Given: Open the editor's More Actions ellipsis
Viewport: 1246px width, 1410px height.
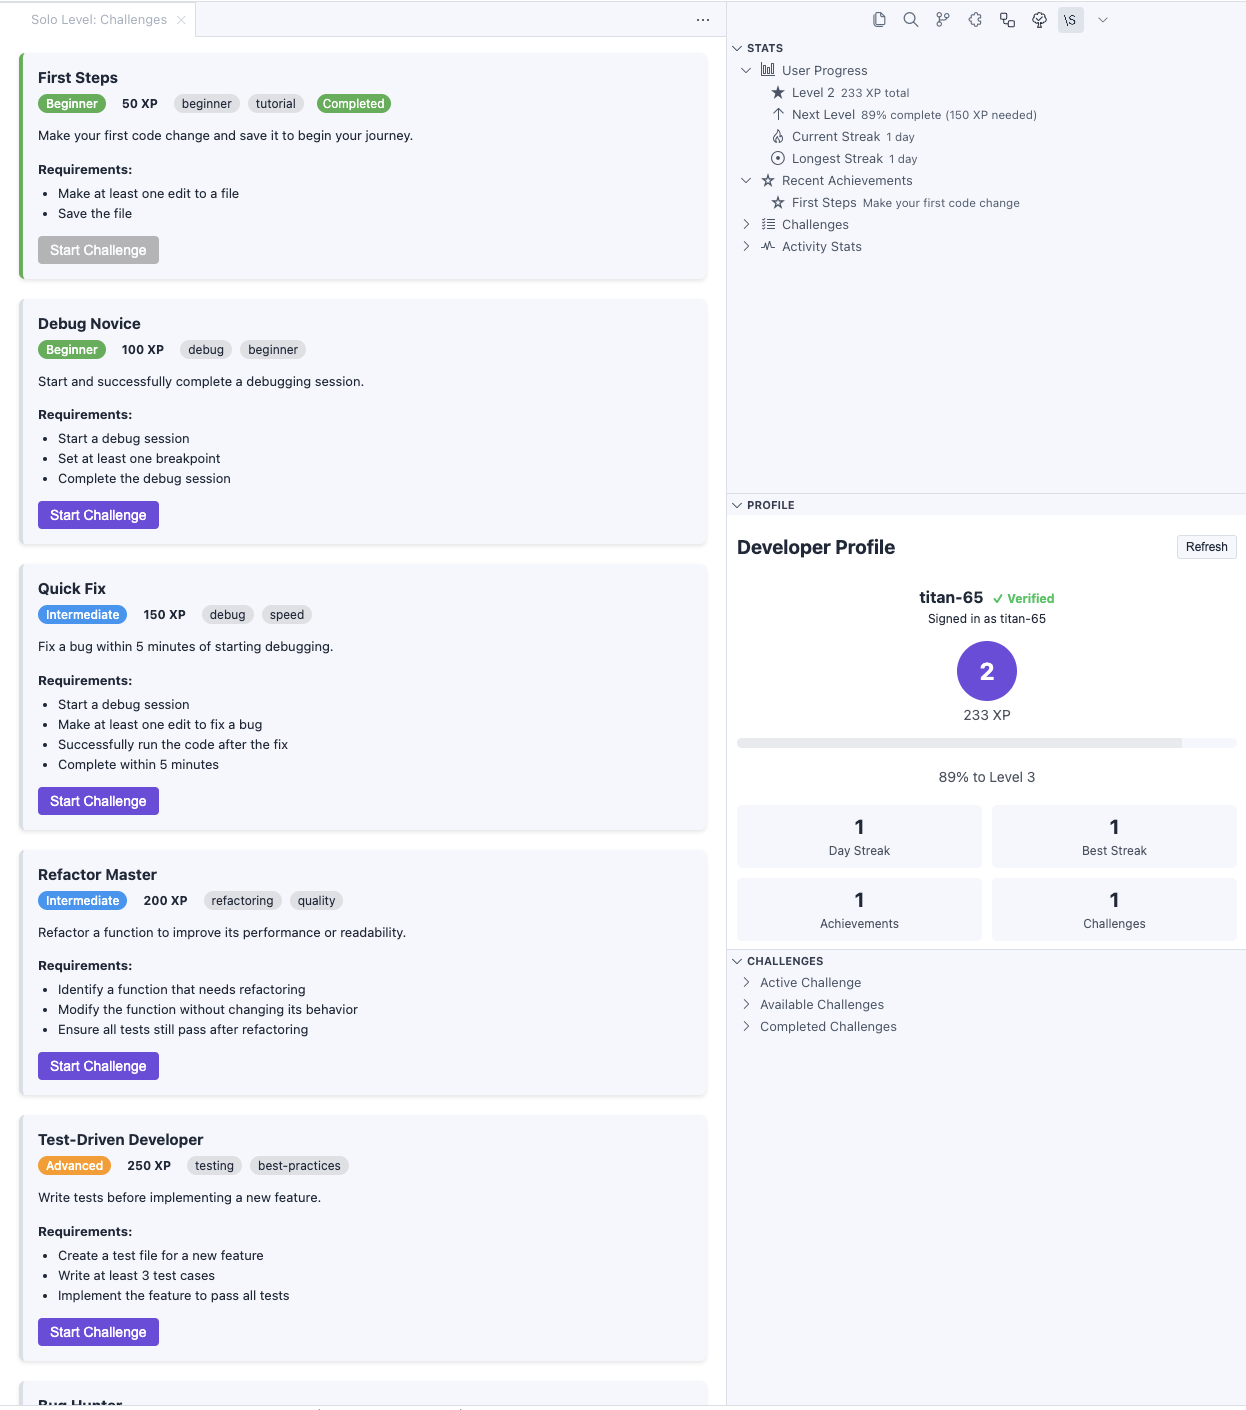Looking at the screenshot, I should click(x=703, y=20).
